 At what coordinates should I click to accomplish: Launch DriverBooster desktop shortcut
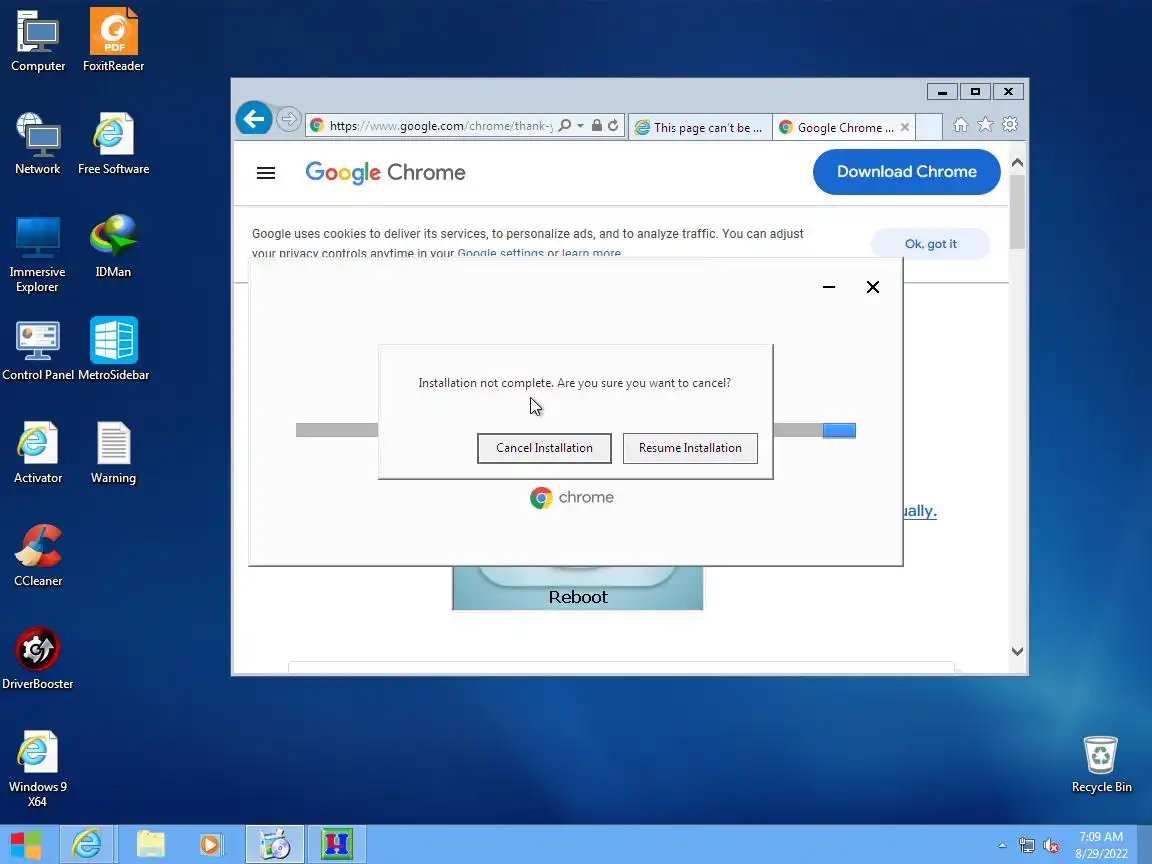(x=37, y=658)
